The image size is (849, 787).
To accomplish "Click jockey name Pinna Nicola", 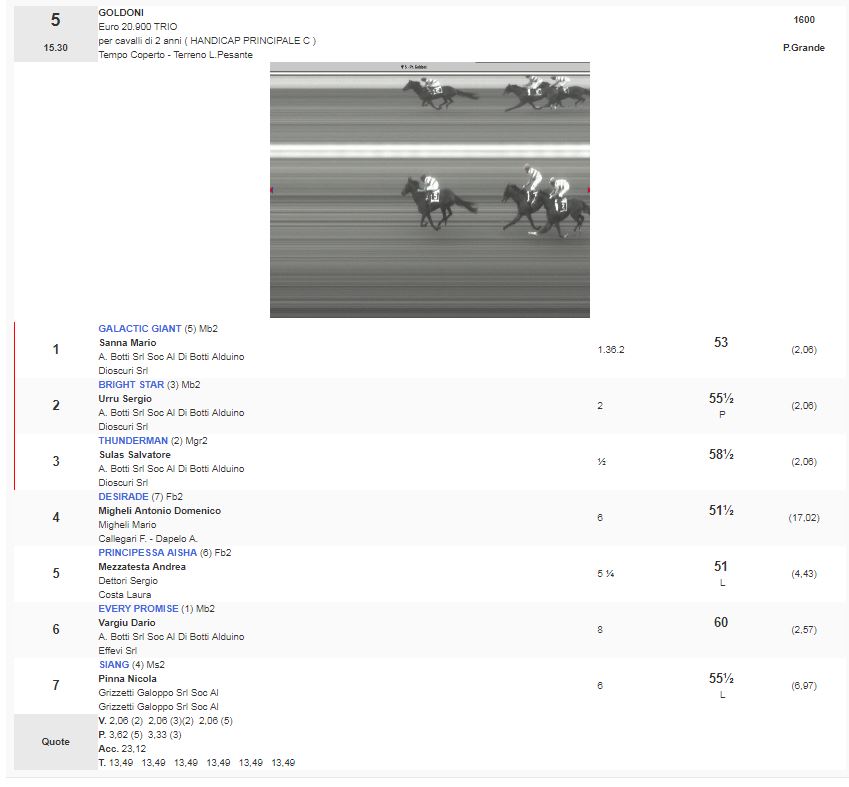I will pyautogui.click(x=127, y=679).
